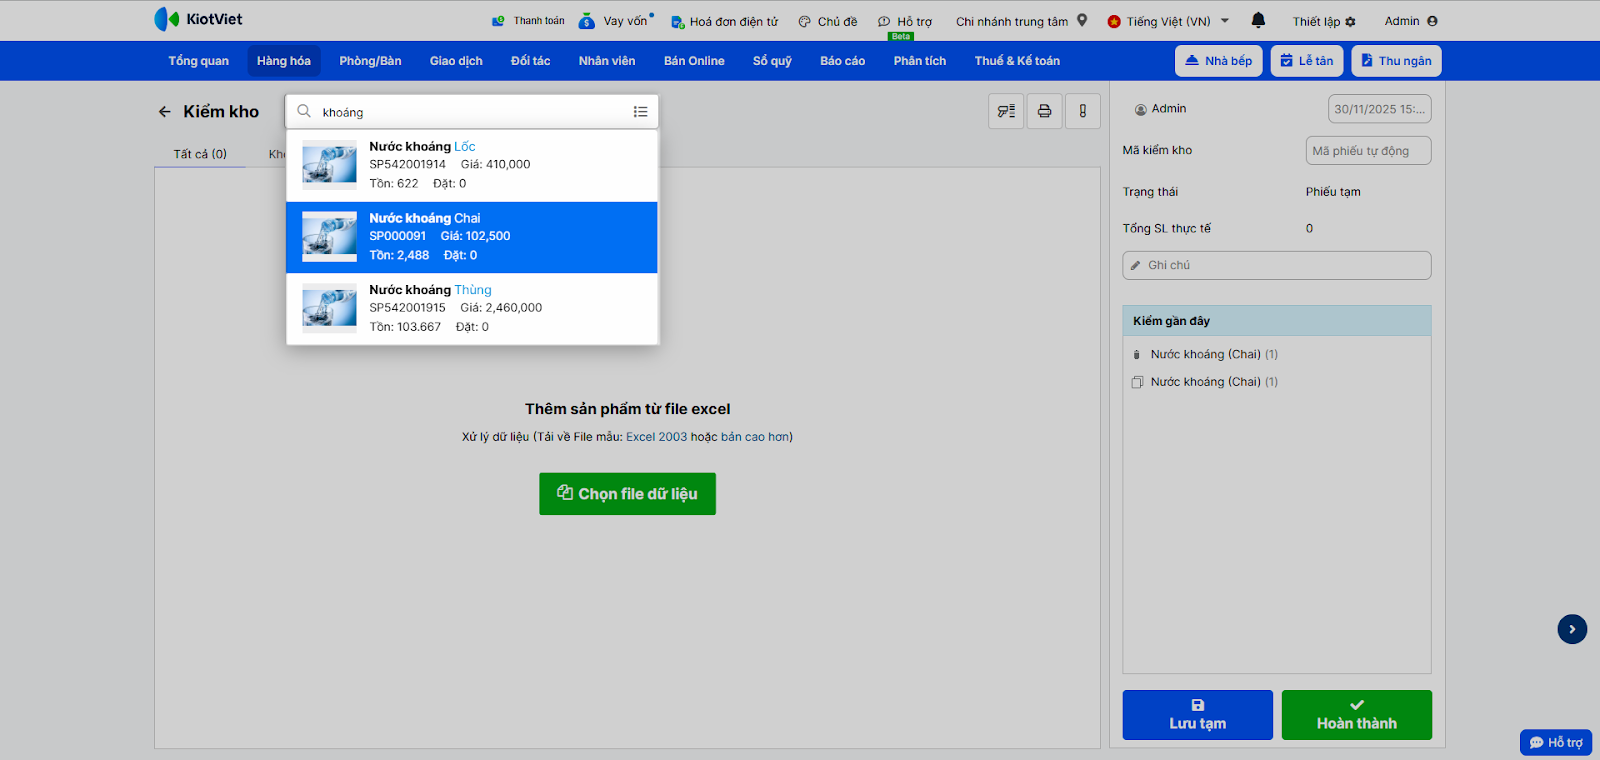This screenshot has width=1600, height=760.
Task: Open the Đối tác menu
Action: [530, 61]
